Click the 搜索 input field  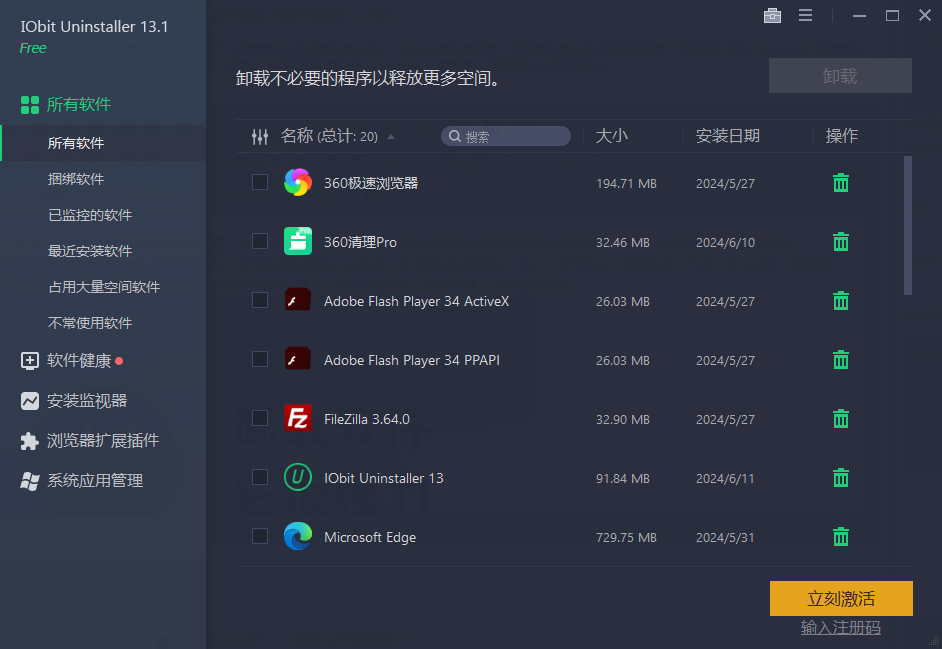pos(506,136)
